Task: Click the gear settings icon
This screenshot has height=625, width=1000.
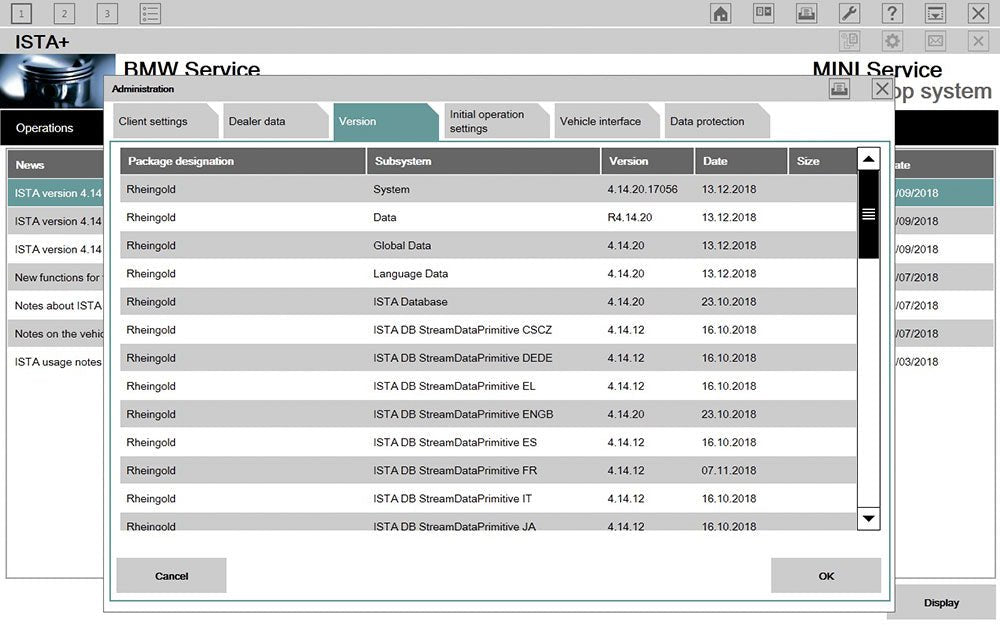Action: [892, 41]
